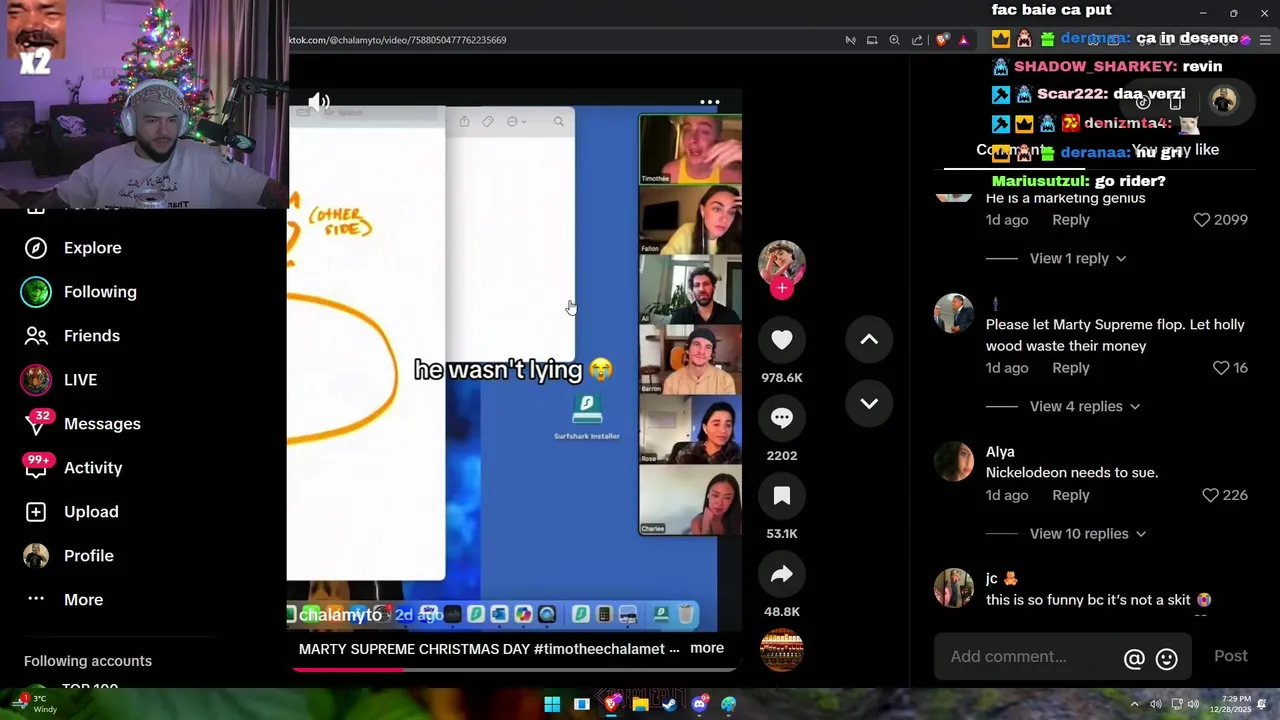Show hidden system tray icons

1134,704
